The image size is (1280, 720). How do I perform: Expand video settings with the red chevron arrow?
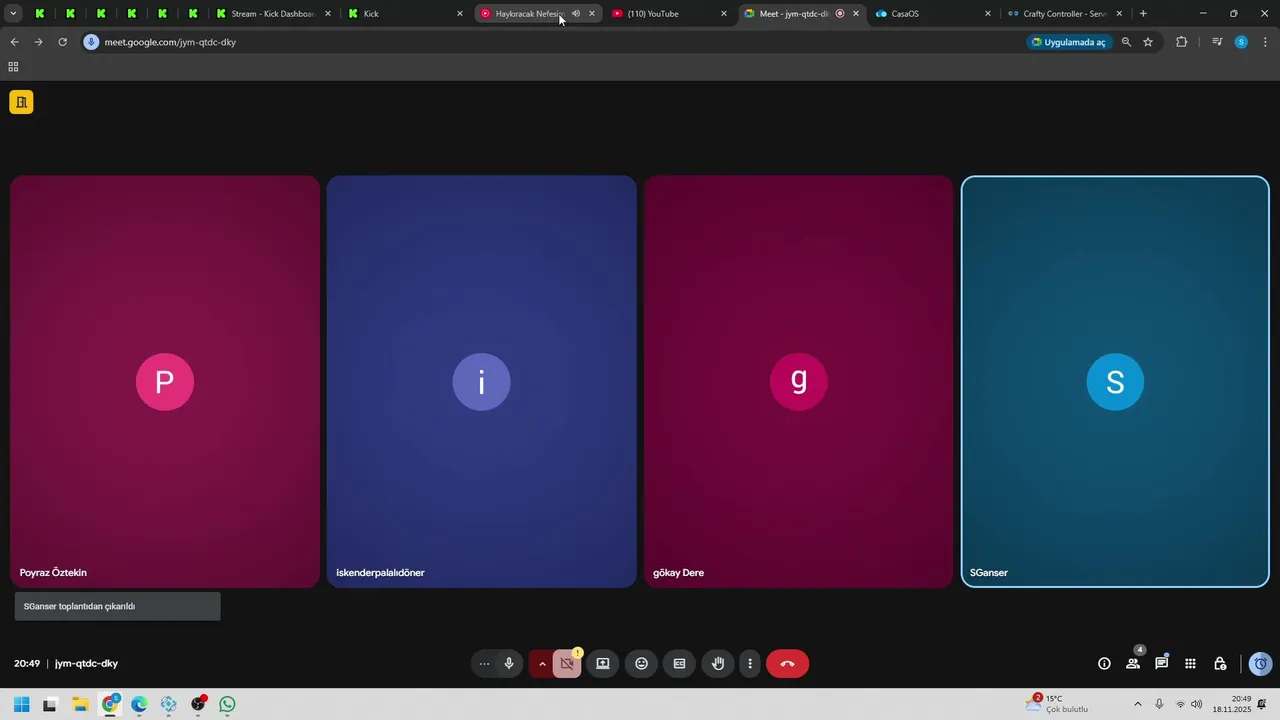(542, 664)
